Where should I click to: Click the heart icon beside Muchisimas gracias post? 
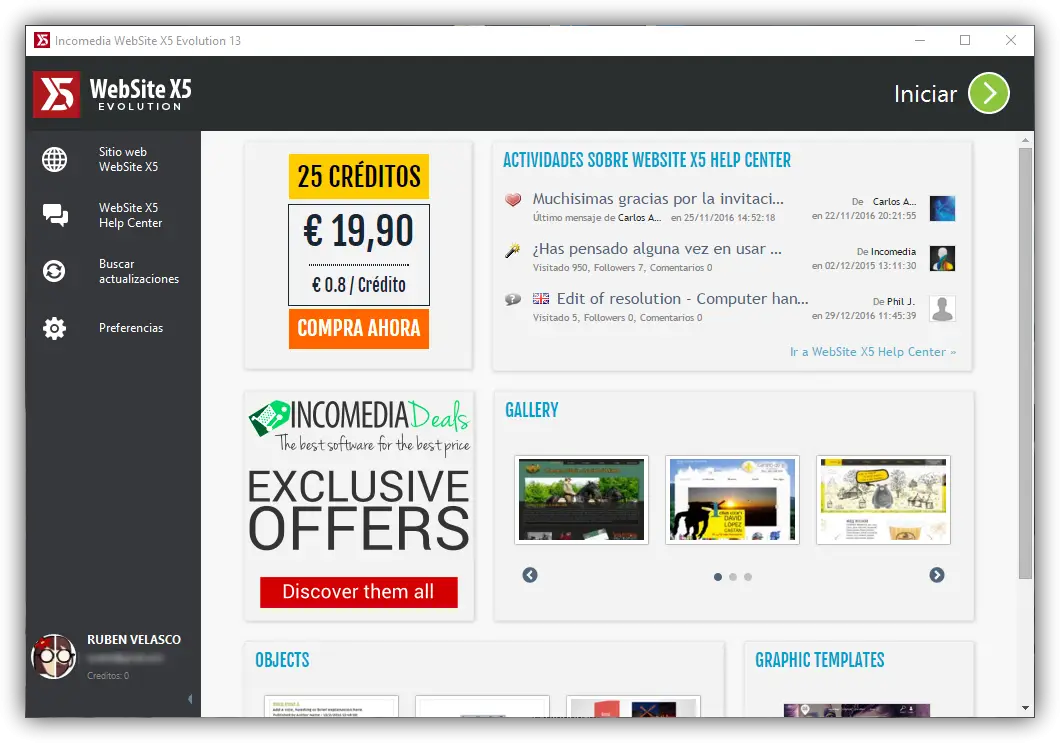[x=513, y=199]
